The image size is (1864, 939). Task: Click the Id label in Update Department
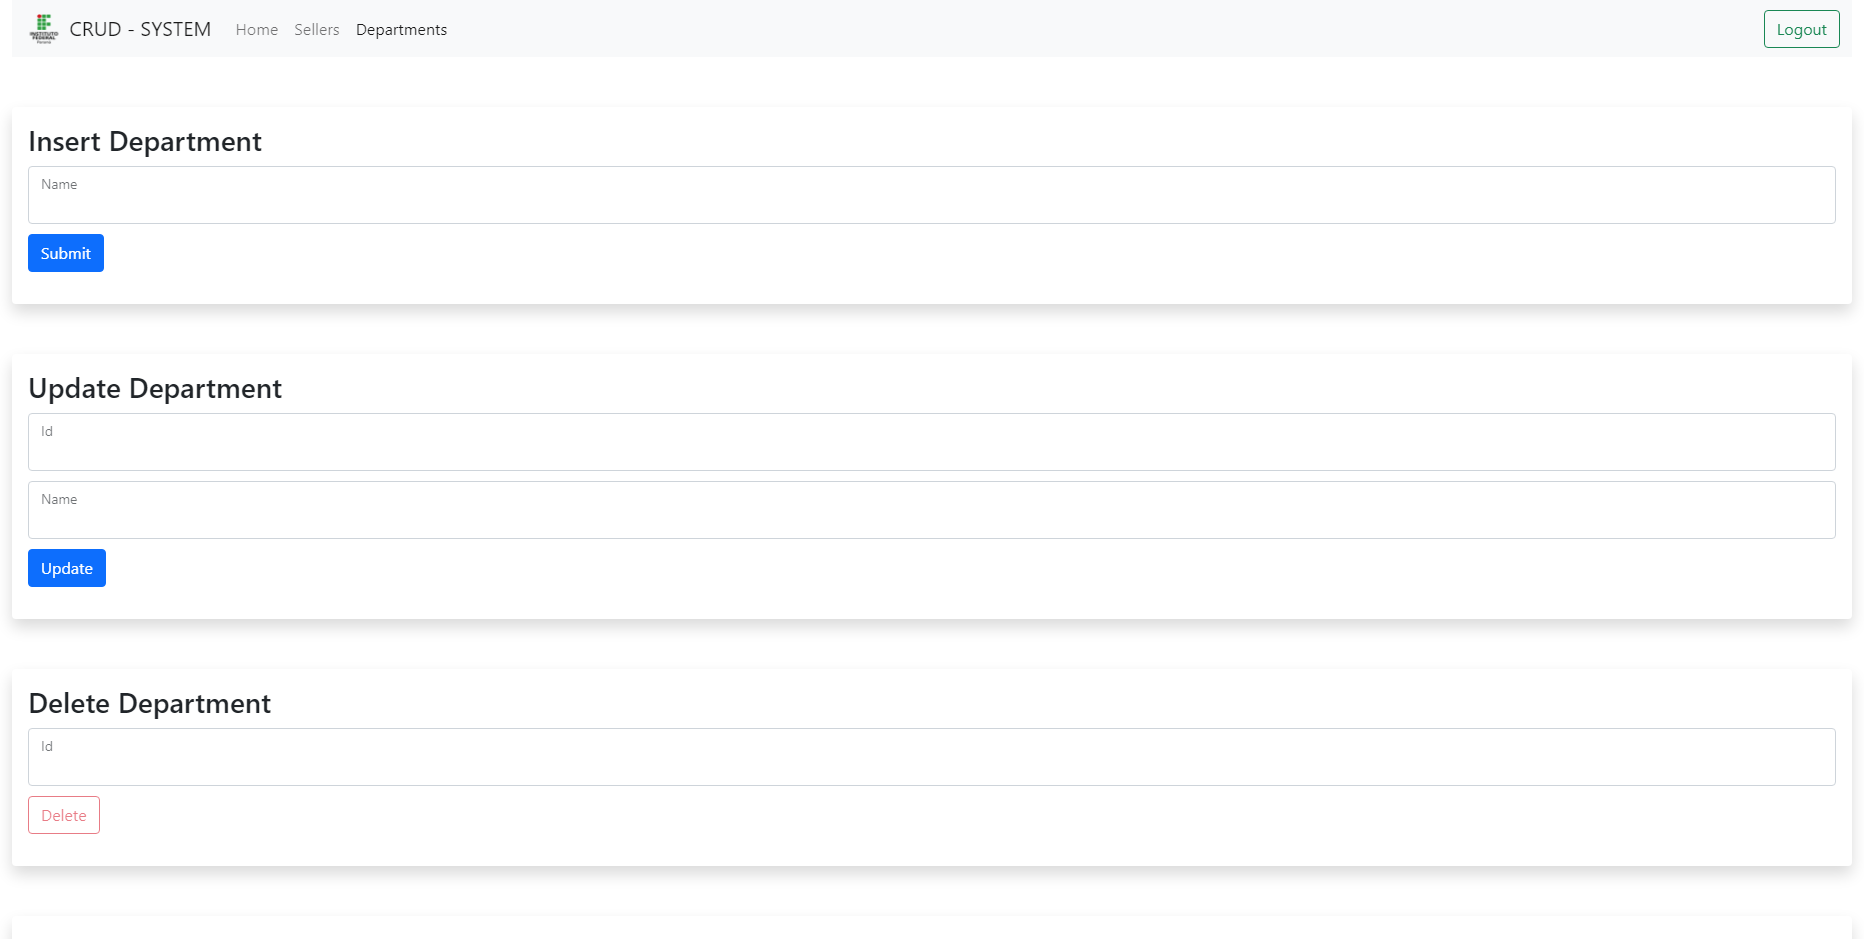[x=47, y=432]
